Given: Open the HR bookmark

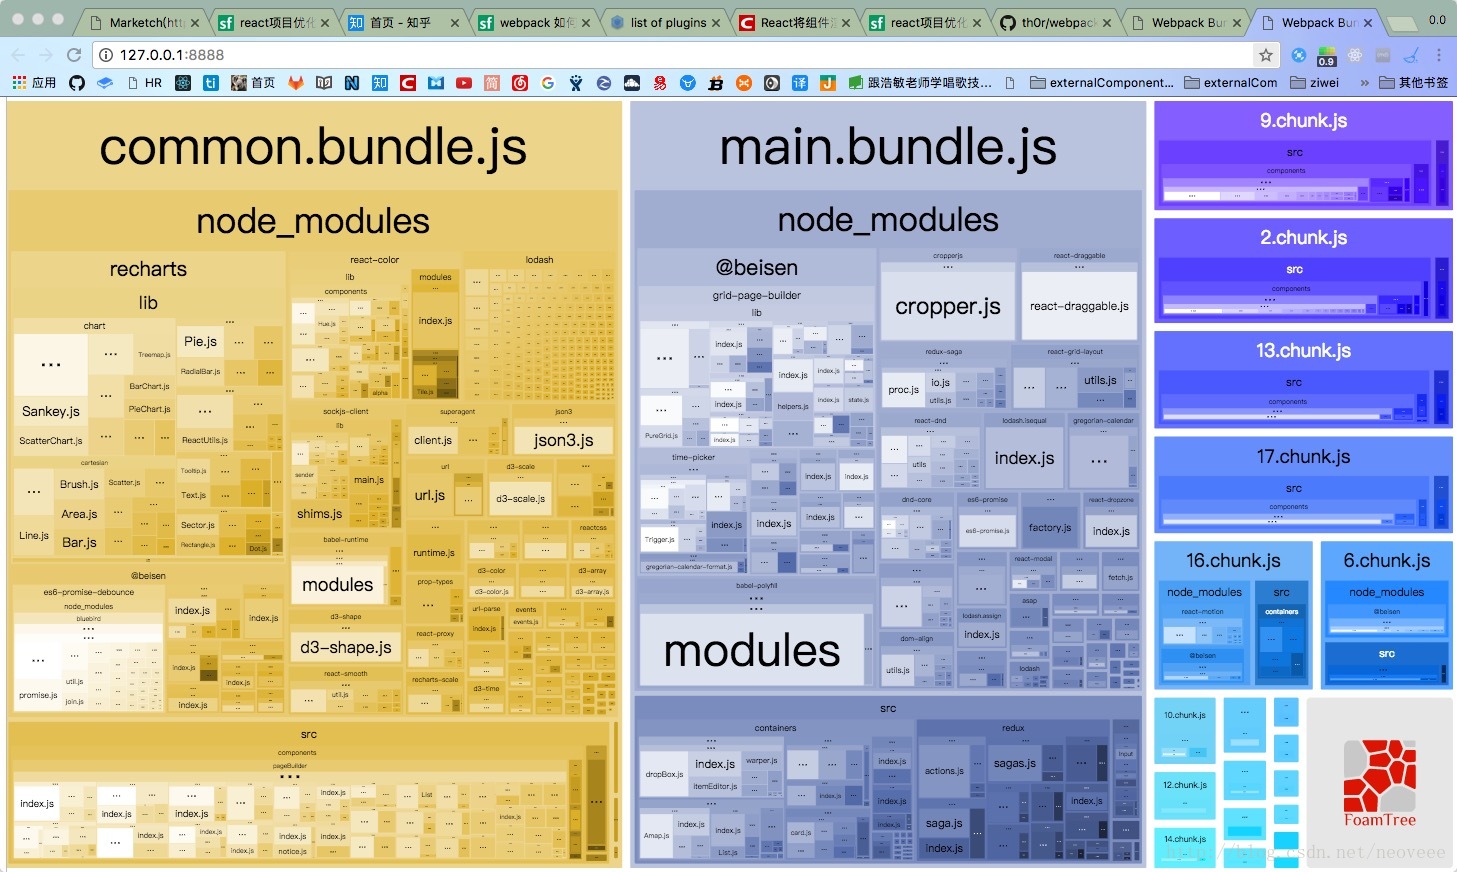Looking at the screenshot, I should (145, 83).
